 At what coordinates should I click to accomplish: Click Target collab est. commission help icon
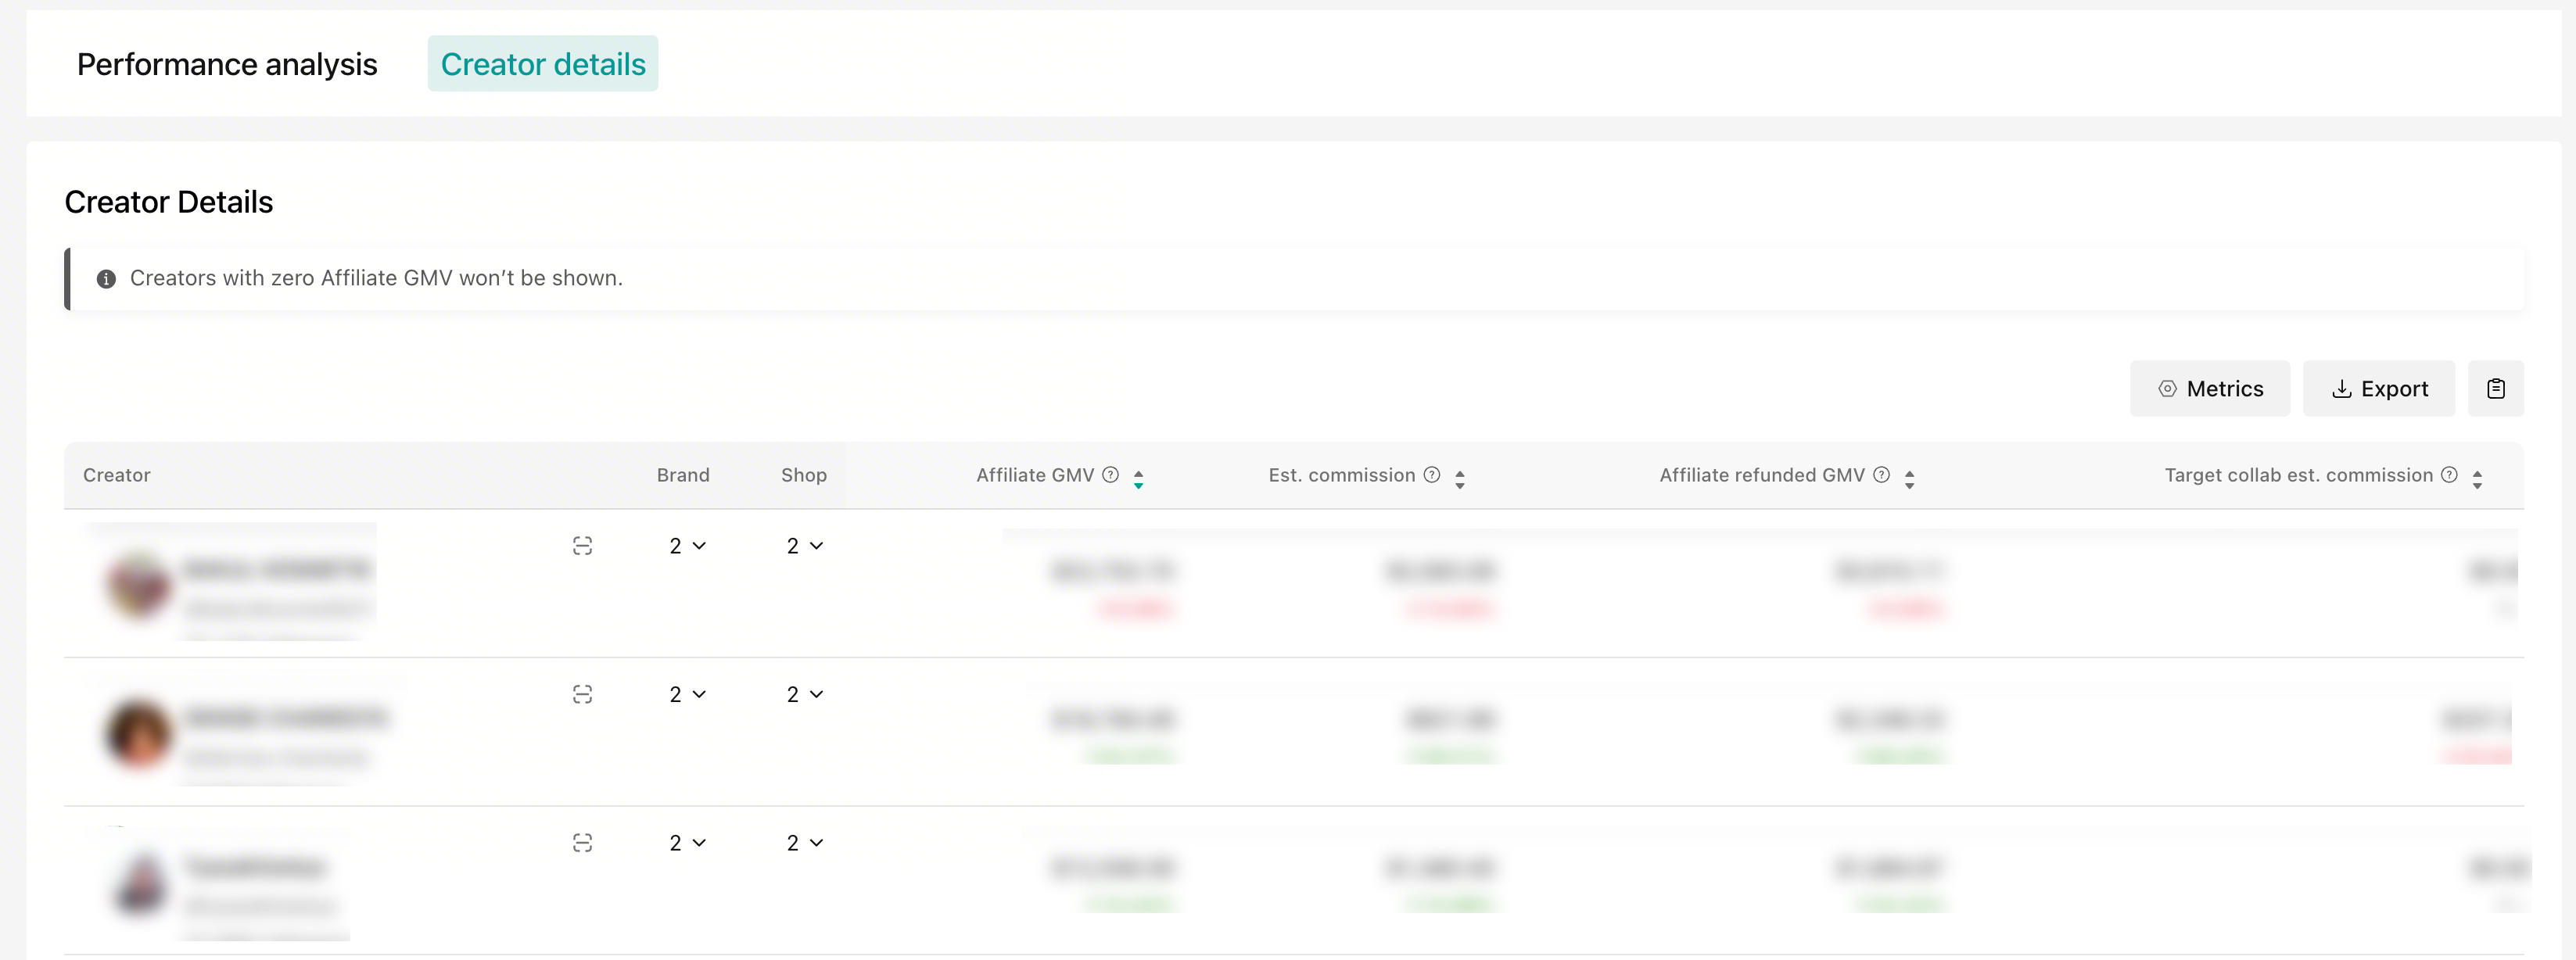(x=2449, y=475)
